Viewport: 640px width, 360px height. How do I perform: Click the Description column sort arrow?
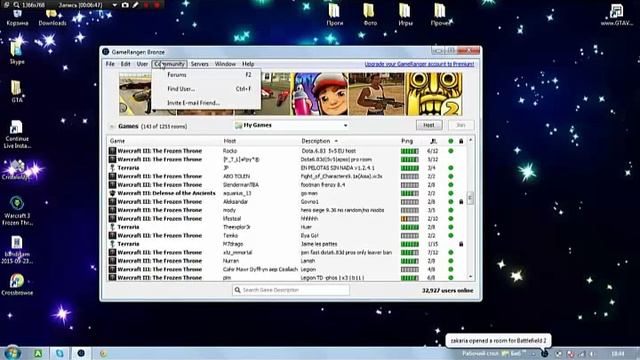coord(336,141)
